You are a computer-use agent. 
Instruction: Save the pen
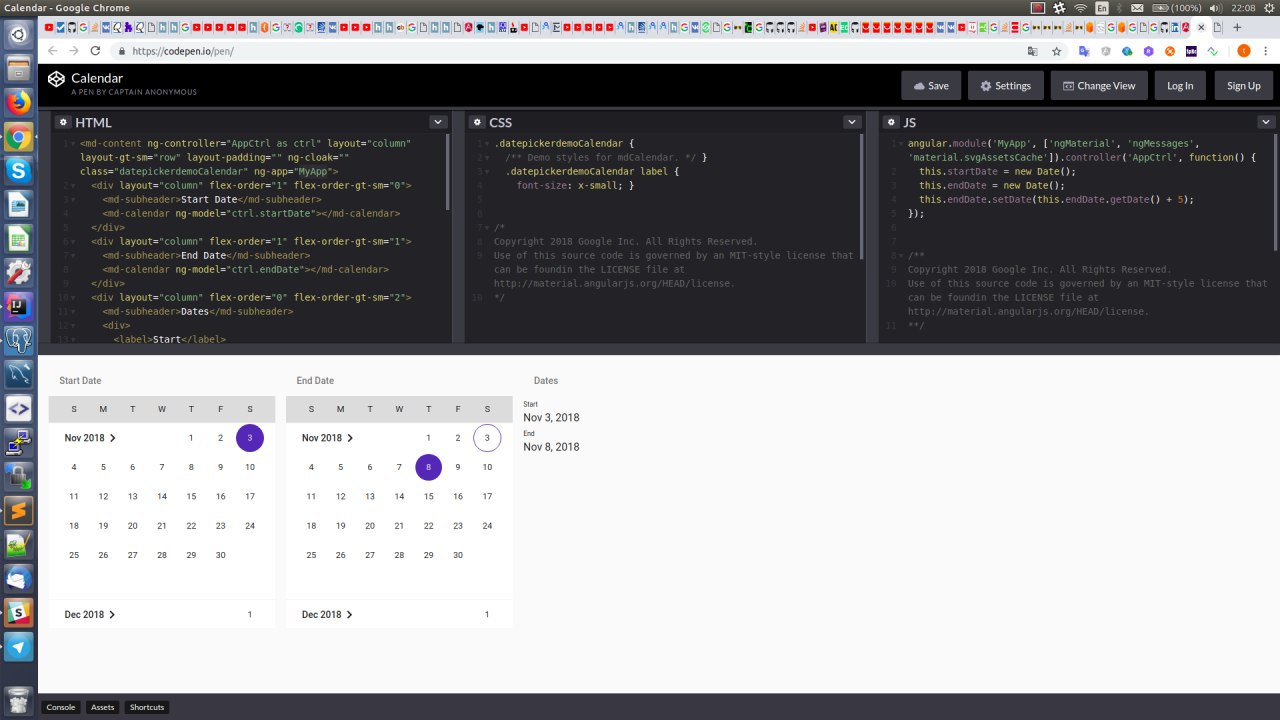click(x=931, y=86)
